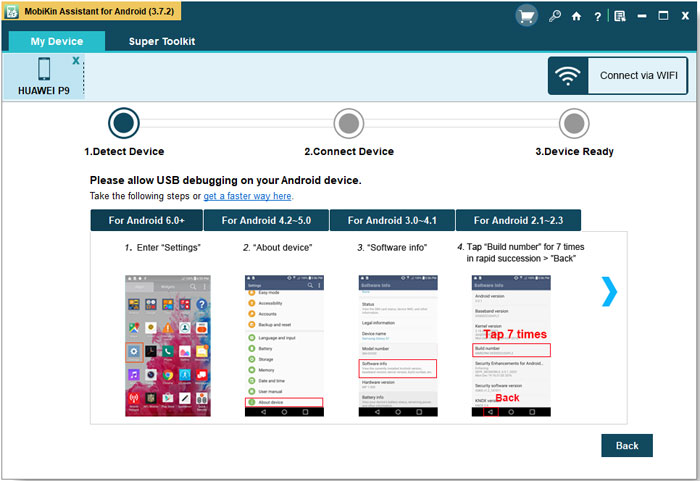The height and width of the screenshot is (481, 700).
Task: Click the Detect Device step circle
Action: click(x=124, y=123)
